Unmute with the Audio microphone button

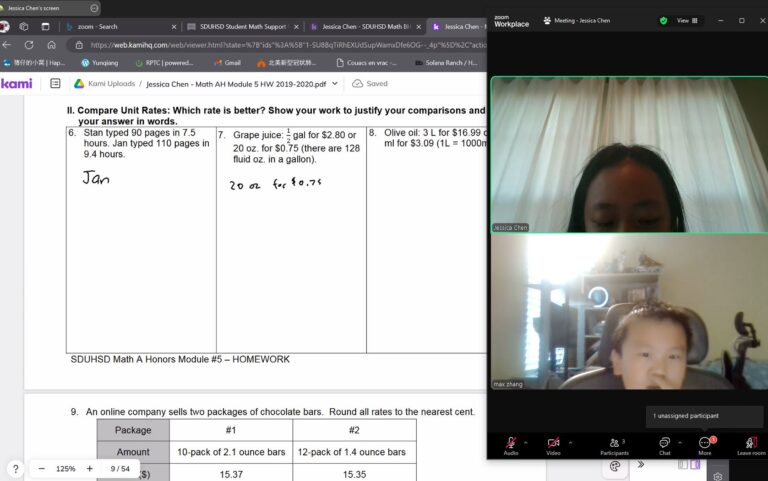coord(511,445)
